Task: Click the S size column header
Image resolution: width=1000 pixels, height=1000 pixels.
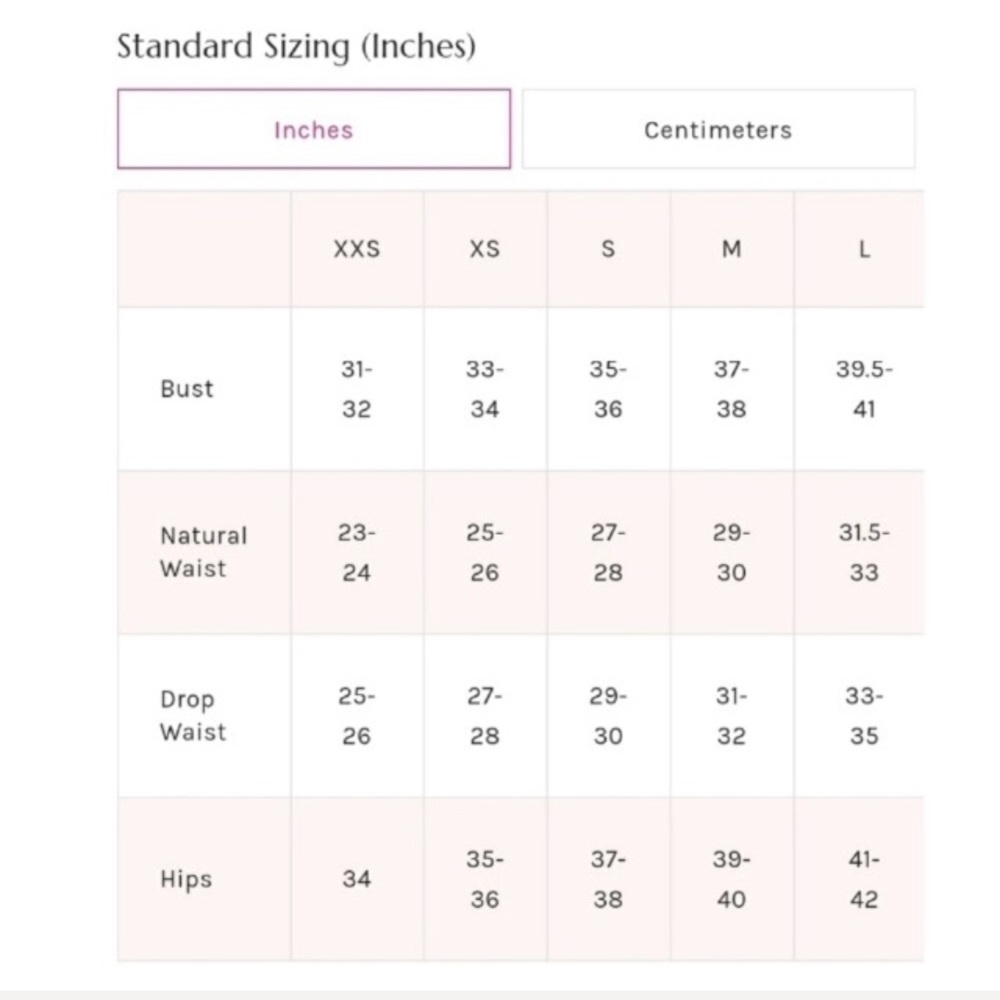Action: tap(608, 249)
